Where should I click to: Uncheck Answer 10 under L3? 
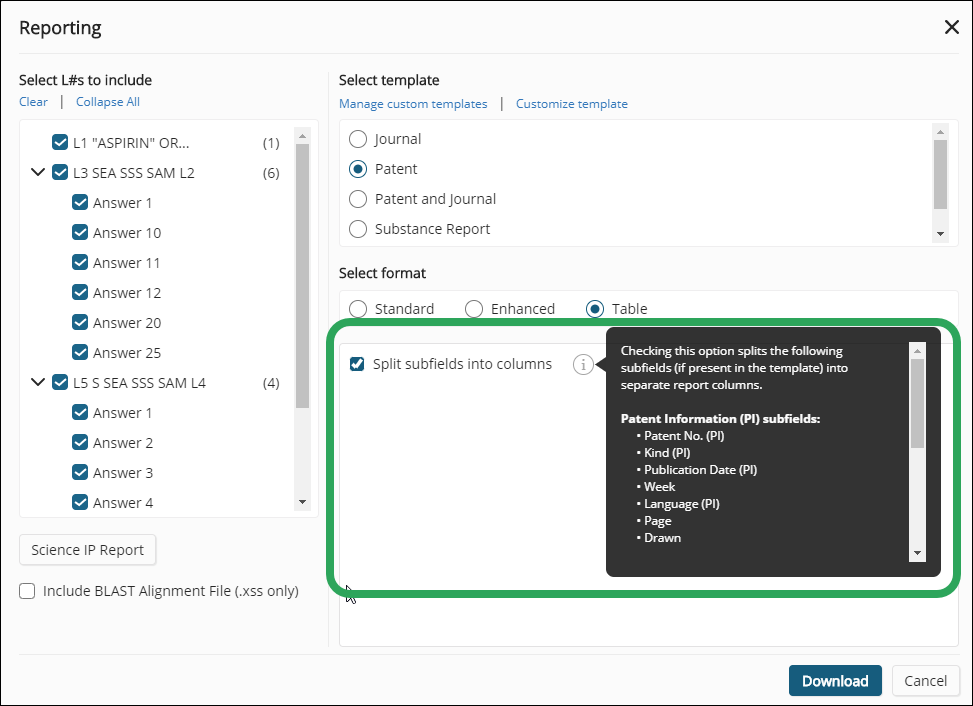[81, 233]
